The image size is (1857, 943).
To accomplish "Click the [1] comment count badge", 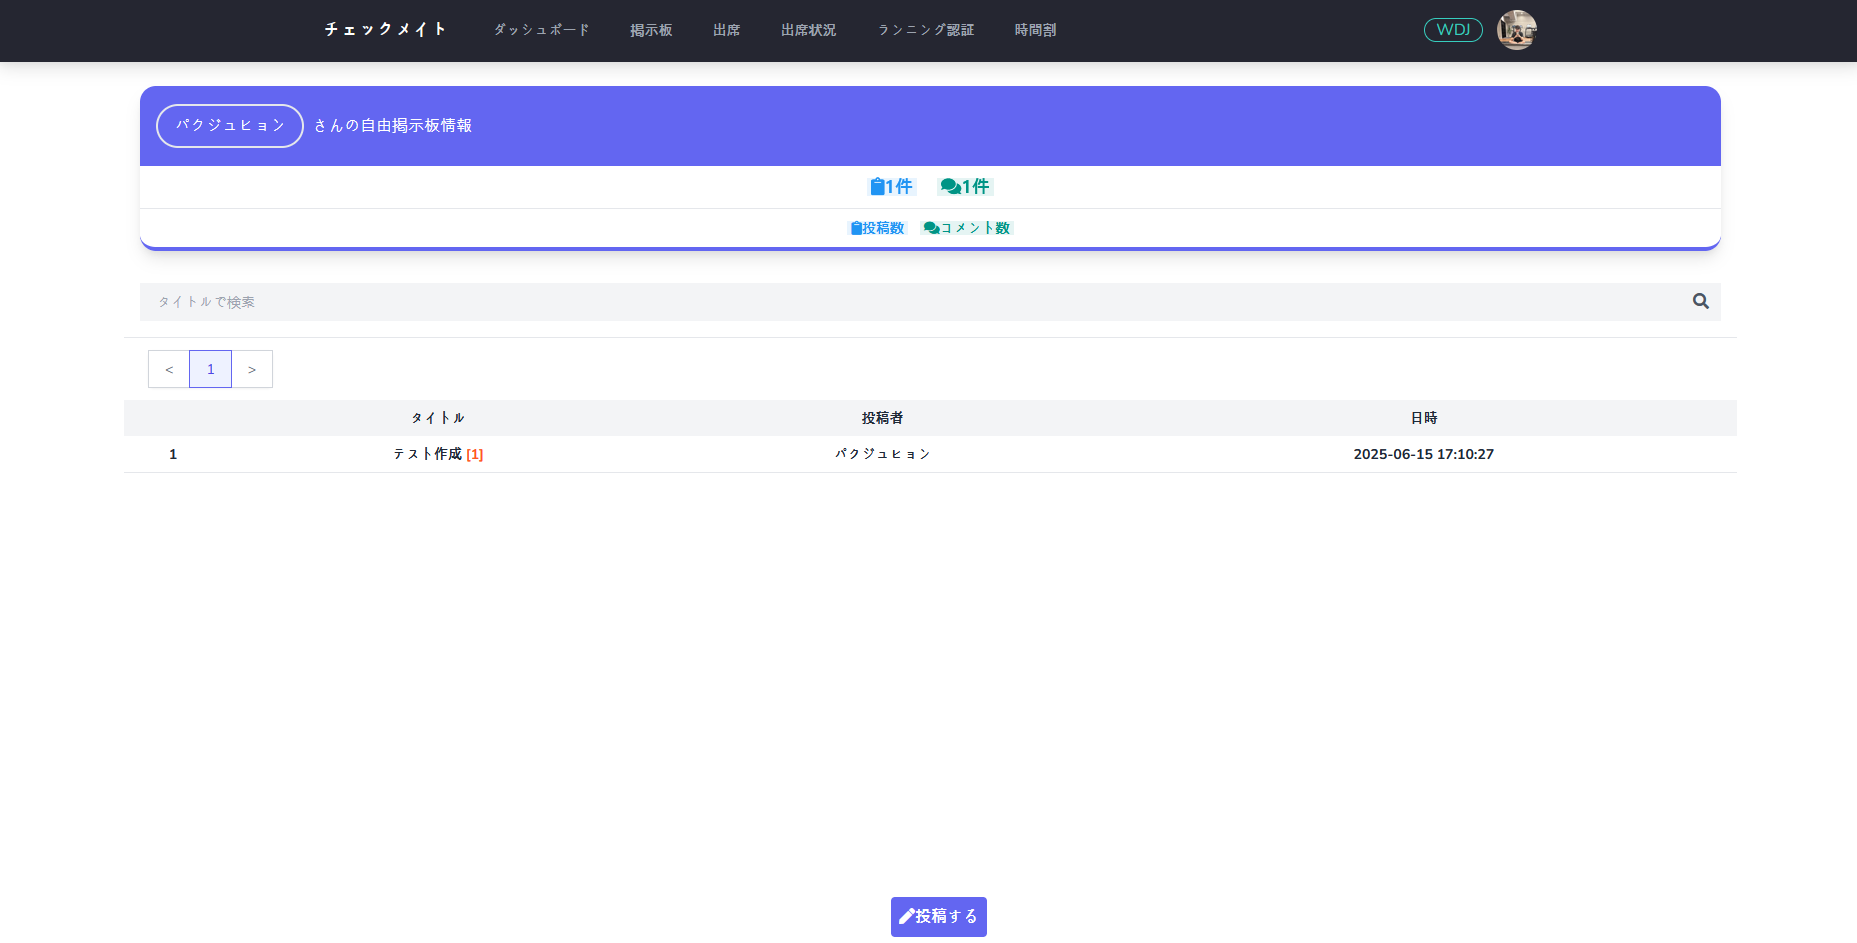I will (x=475, y=455).
